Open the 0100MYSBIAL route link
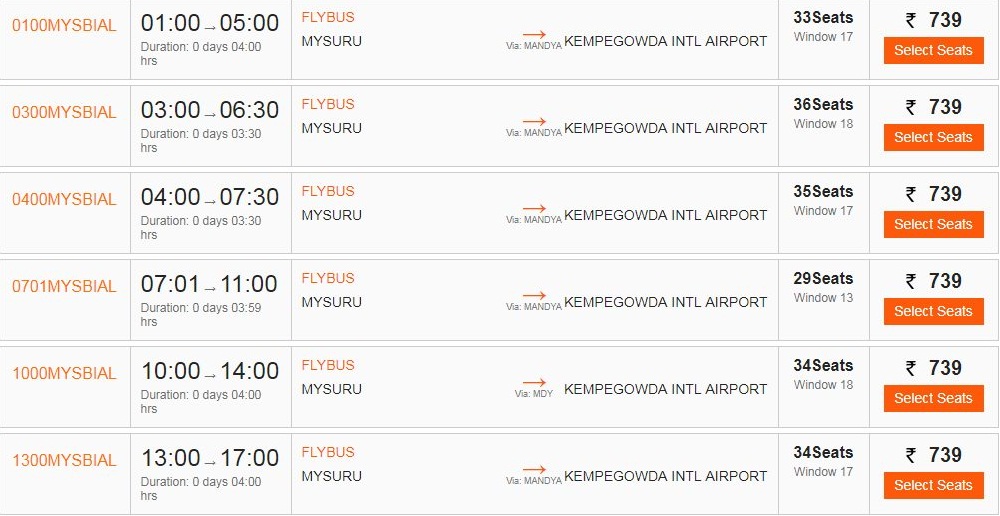 (64, 25)
